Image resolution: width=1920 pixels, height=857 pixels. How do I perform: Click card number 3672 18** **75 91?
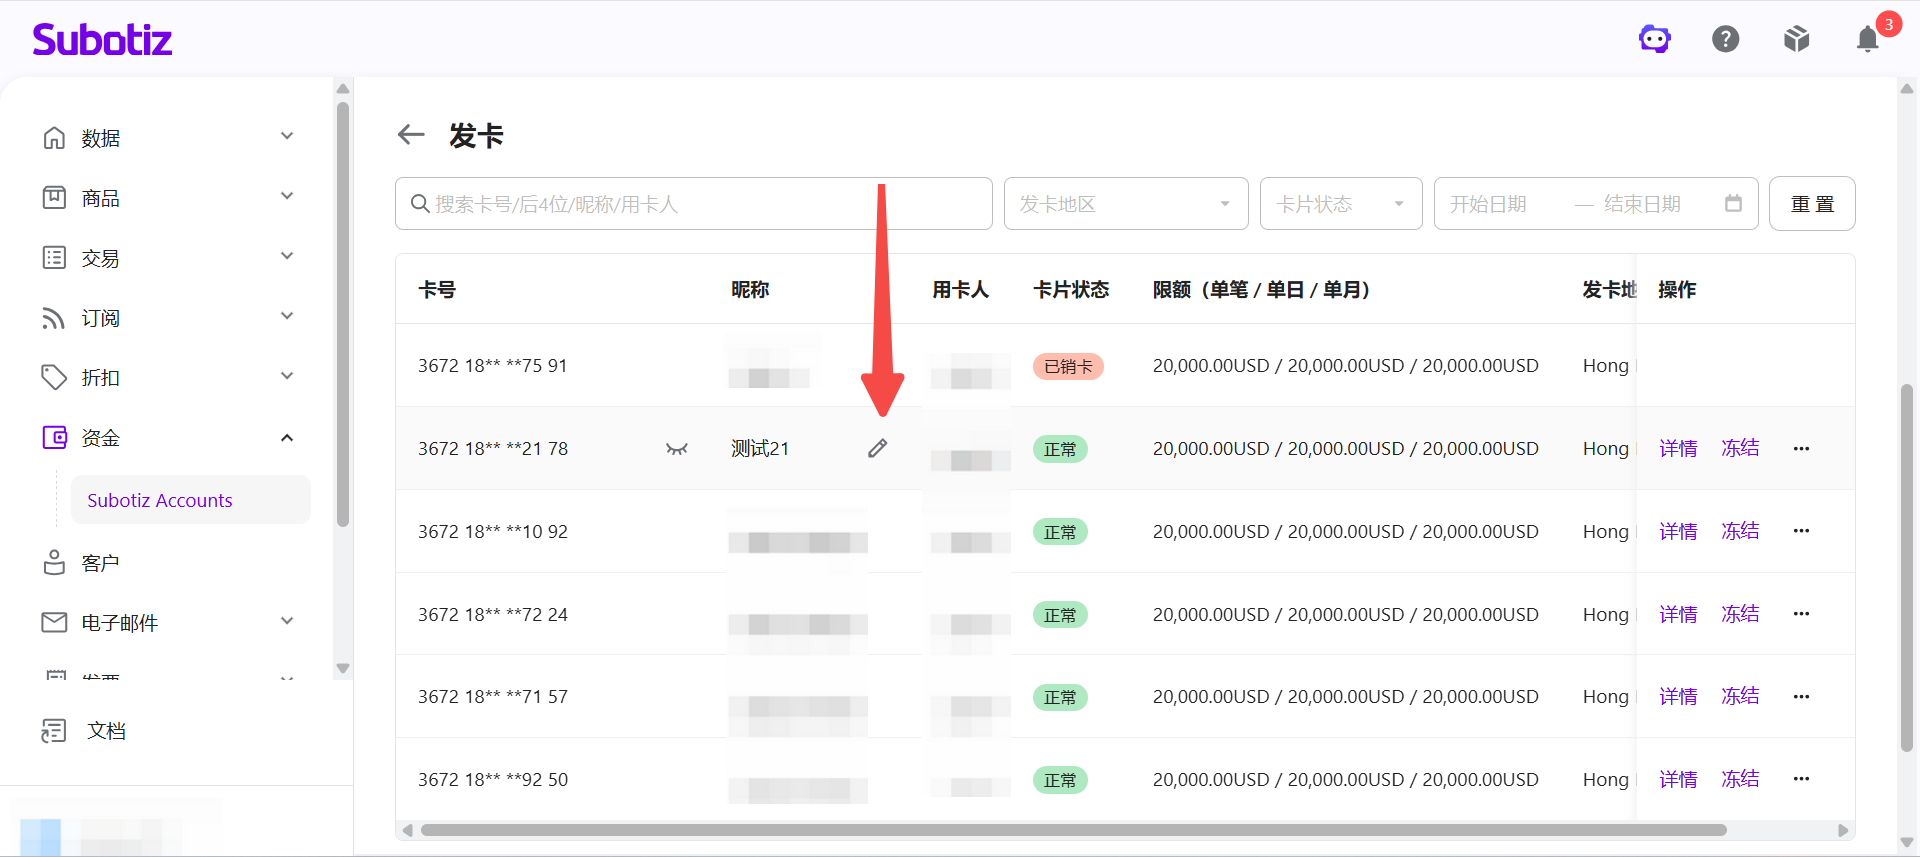point(493,366)
